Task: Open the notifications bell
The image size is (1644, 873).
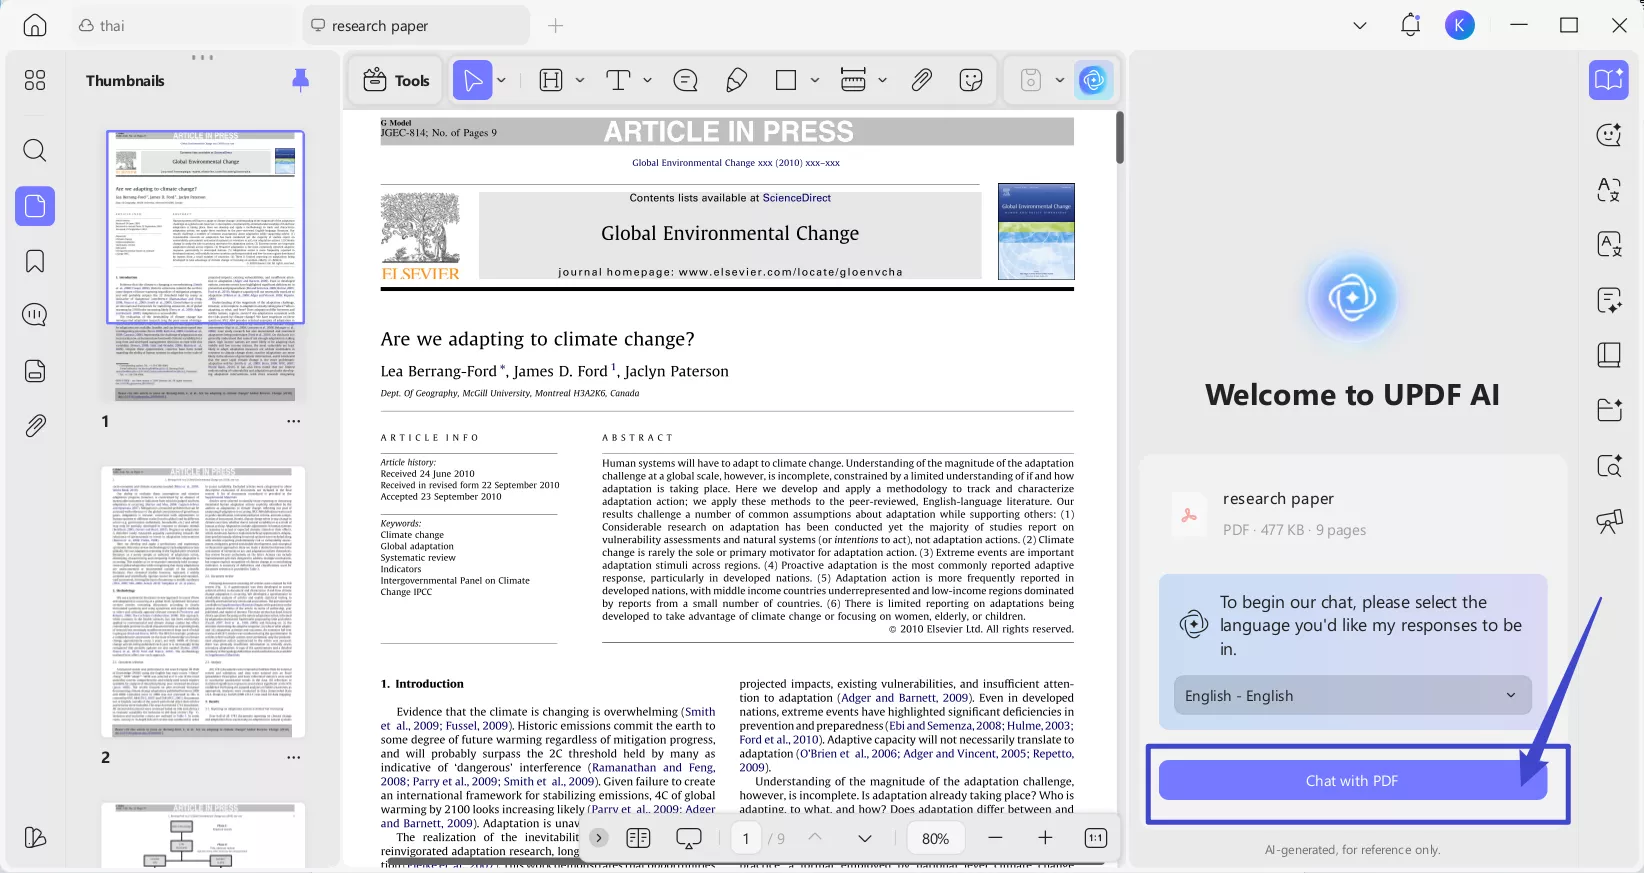Action: [x=1411, y=25]
